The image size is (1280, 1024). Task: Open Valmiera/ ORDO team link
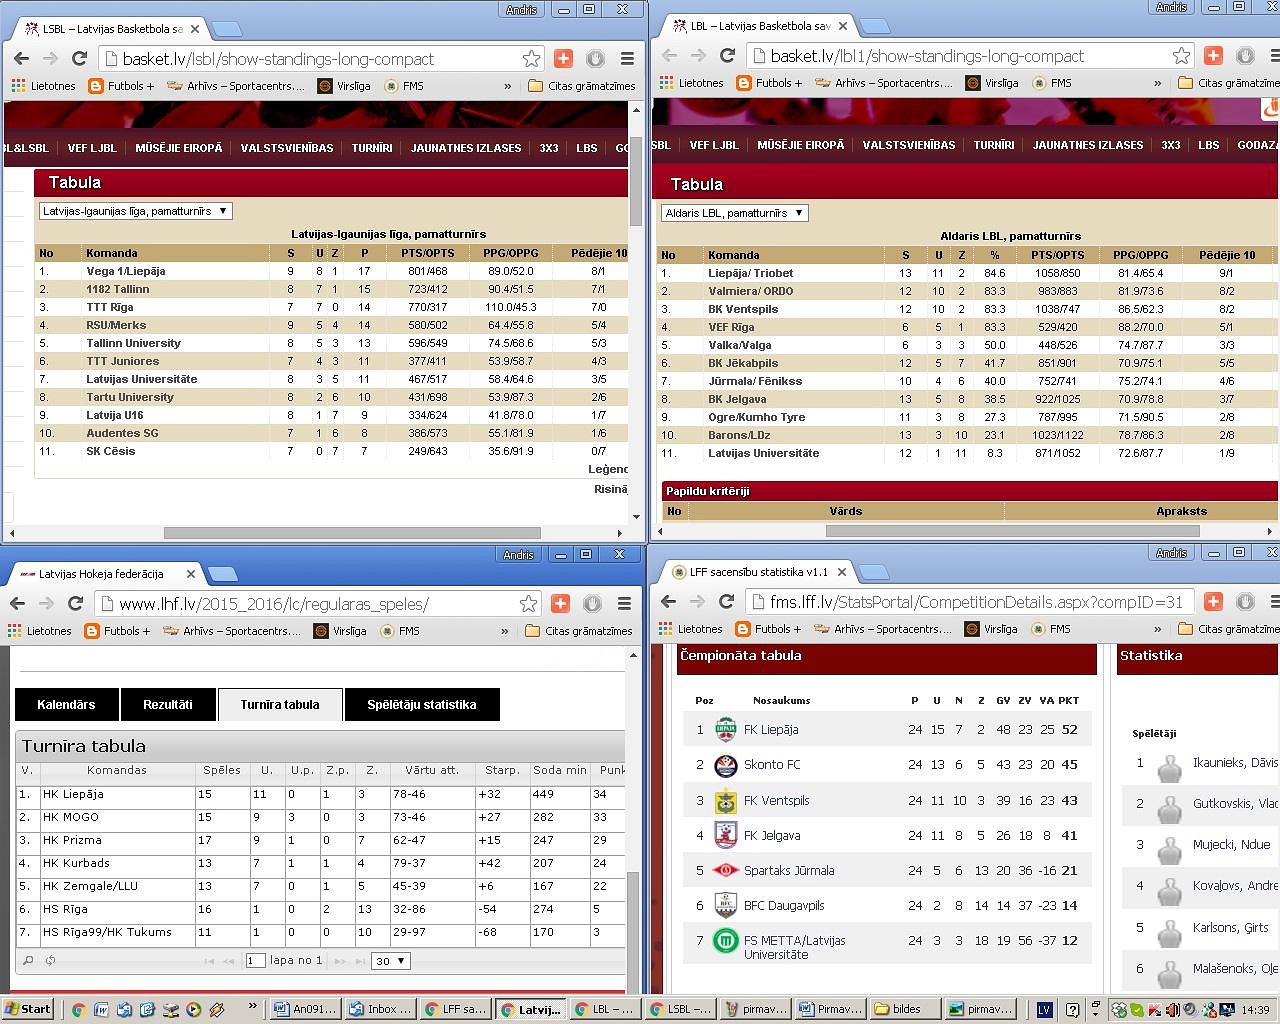tap(751, 291)
